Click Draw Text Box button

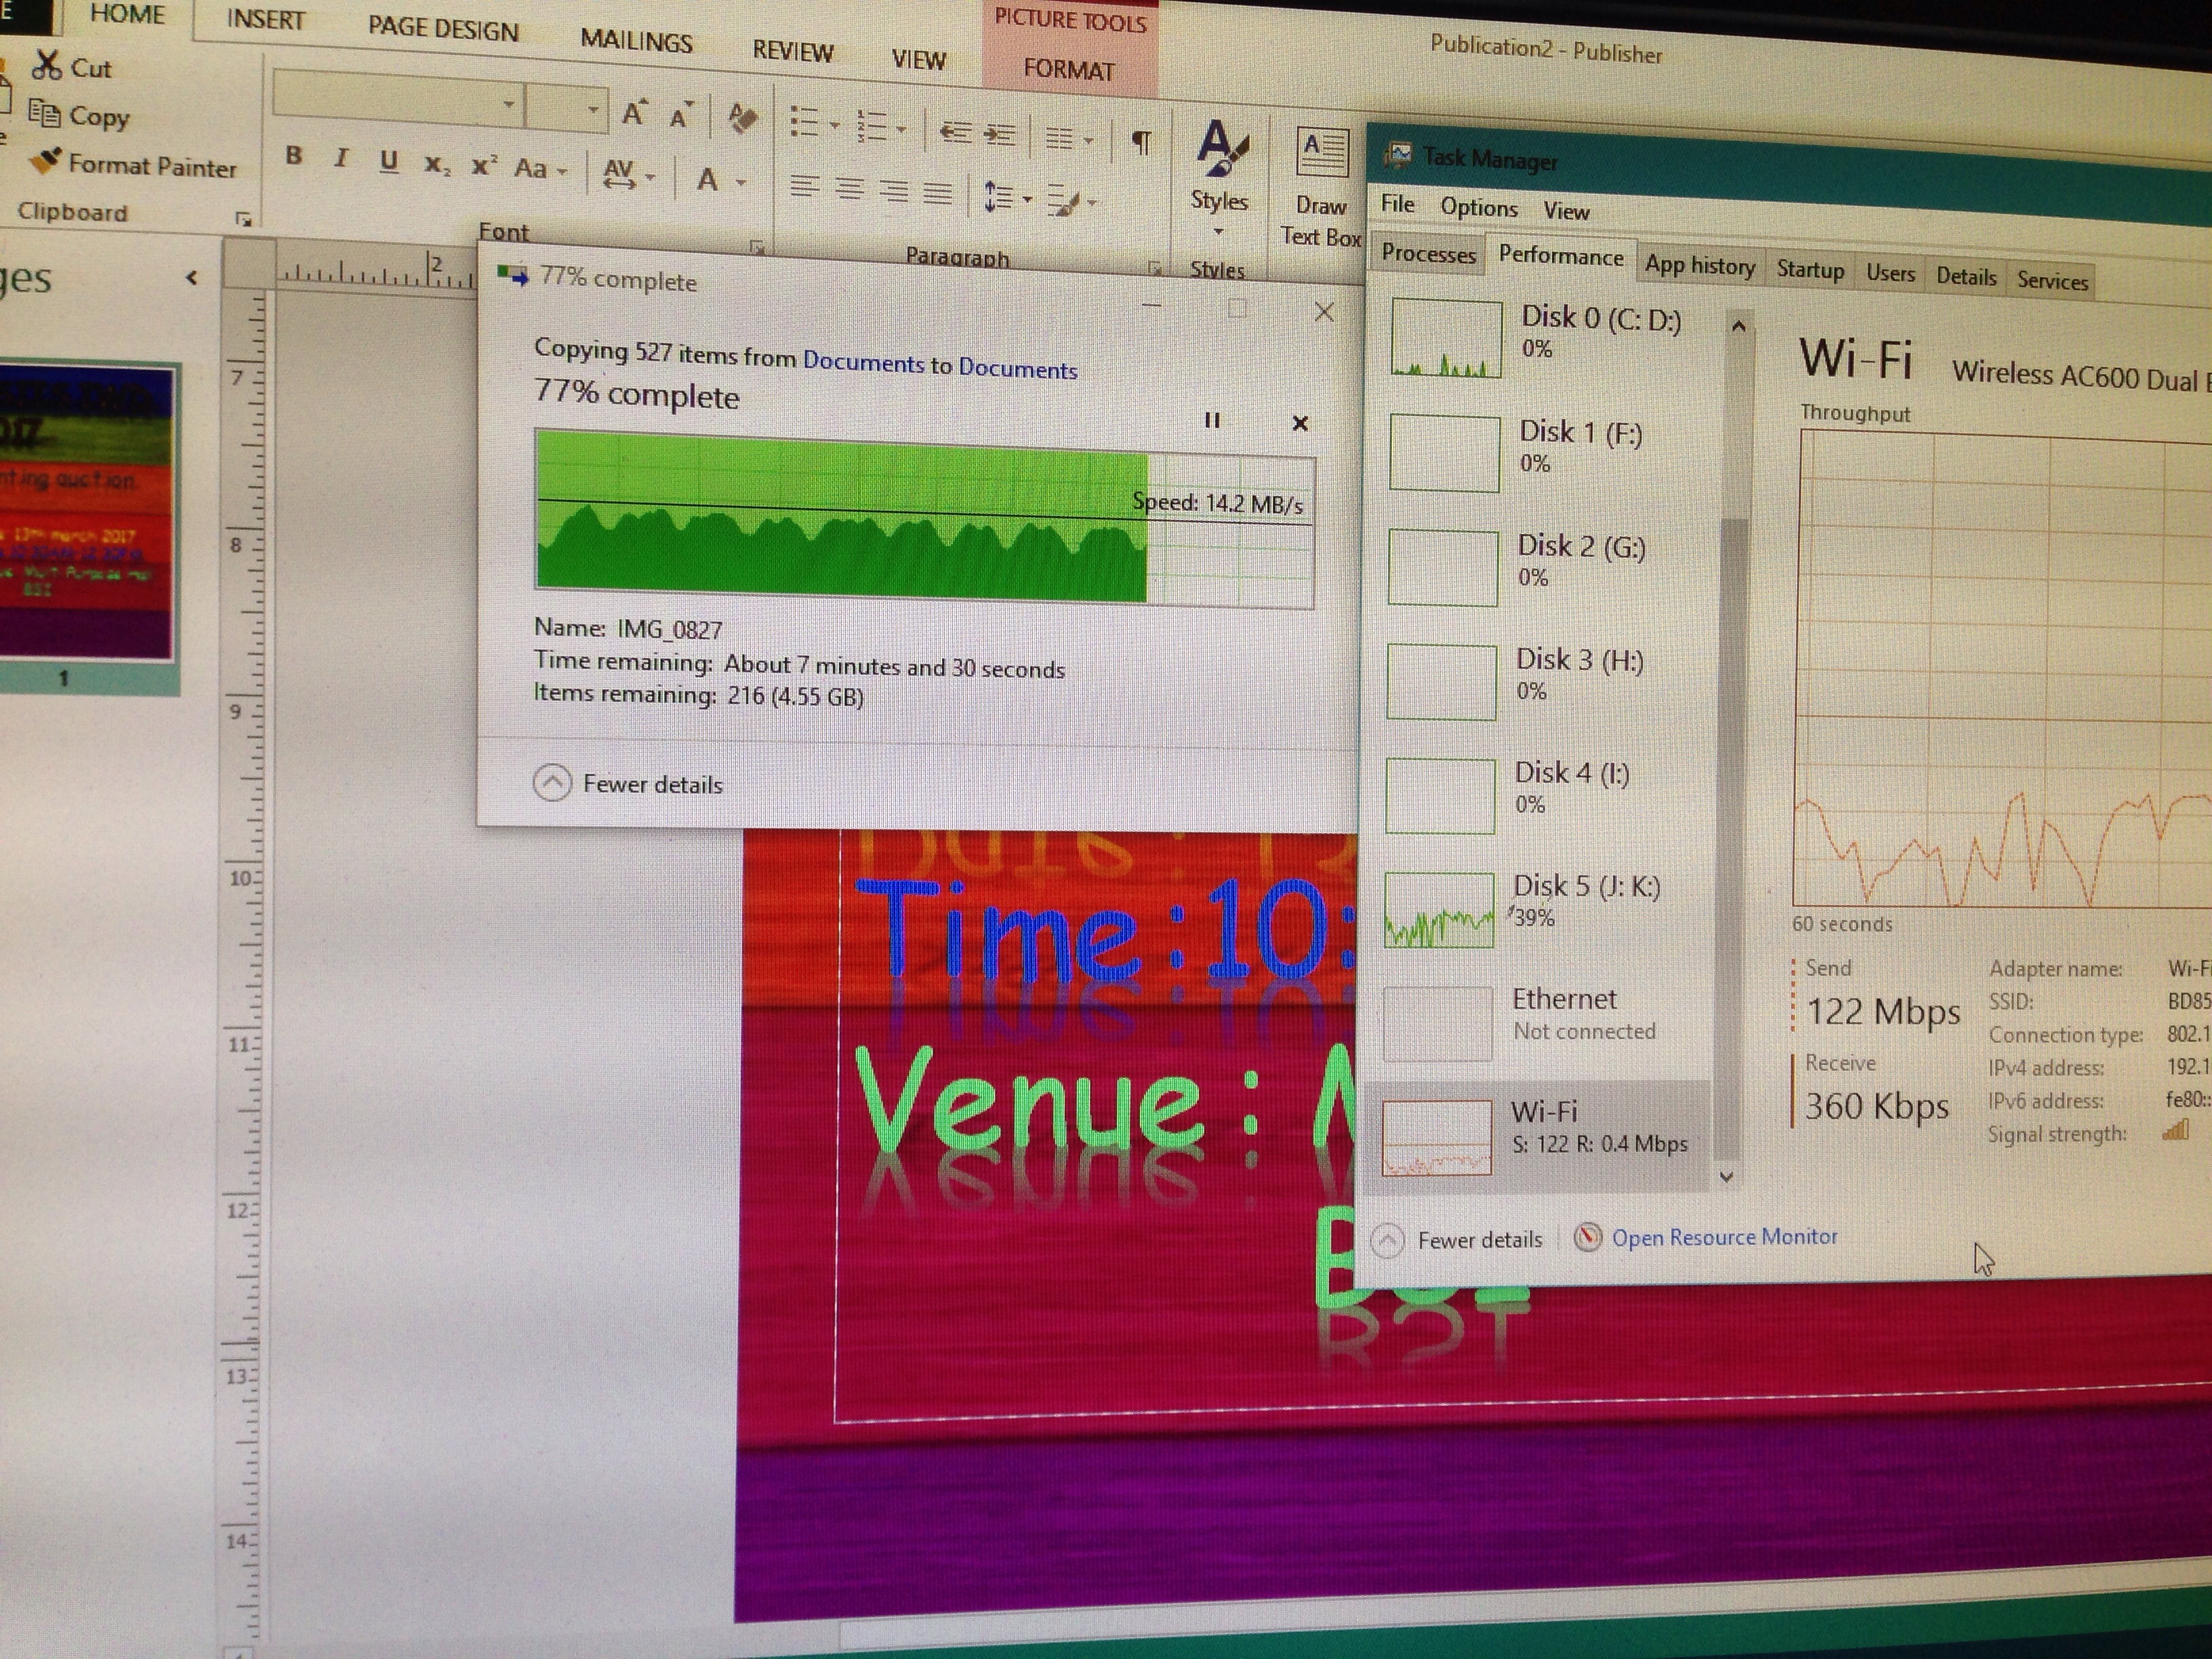coord(1321,188)
